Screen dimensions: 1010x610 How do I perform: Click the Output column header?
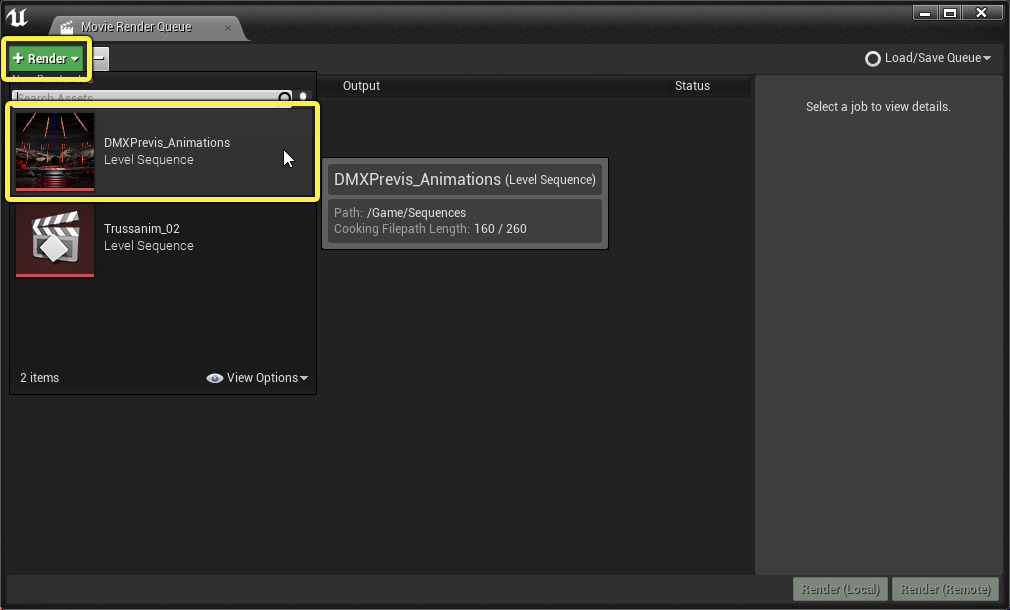[361, 85]
